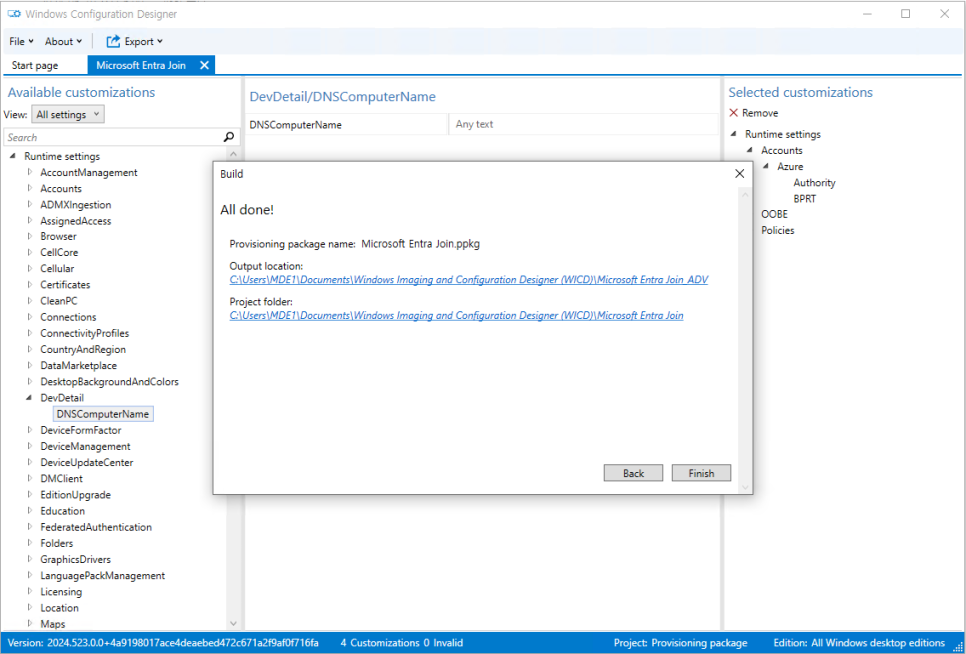966x654 pixels.
Task: Select Folders tree item
Action: 57,543
